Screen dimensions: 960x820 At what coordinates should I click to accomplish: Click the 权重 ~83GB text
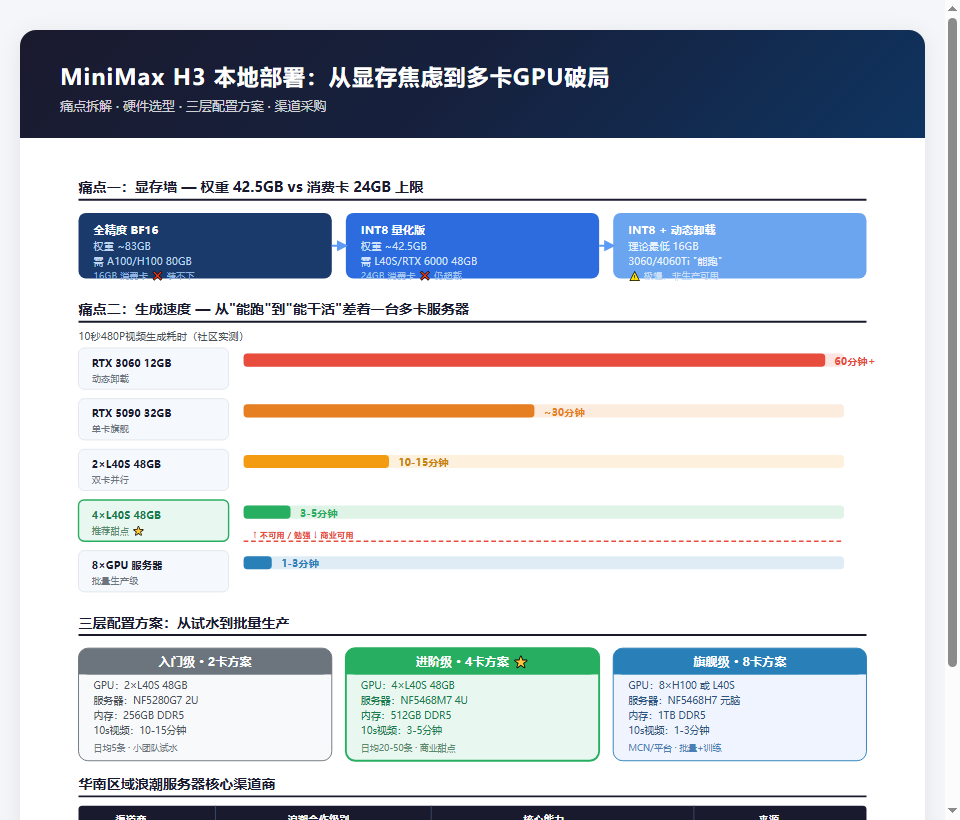tap(122, 246)
